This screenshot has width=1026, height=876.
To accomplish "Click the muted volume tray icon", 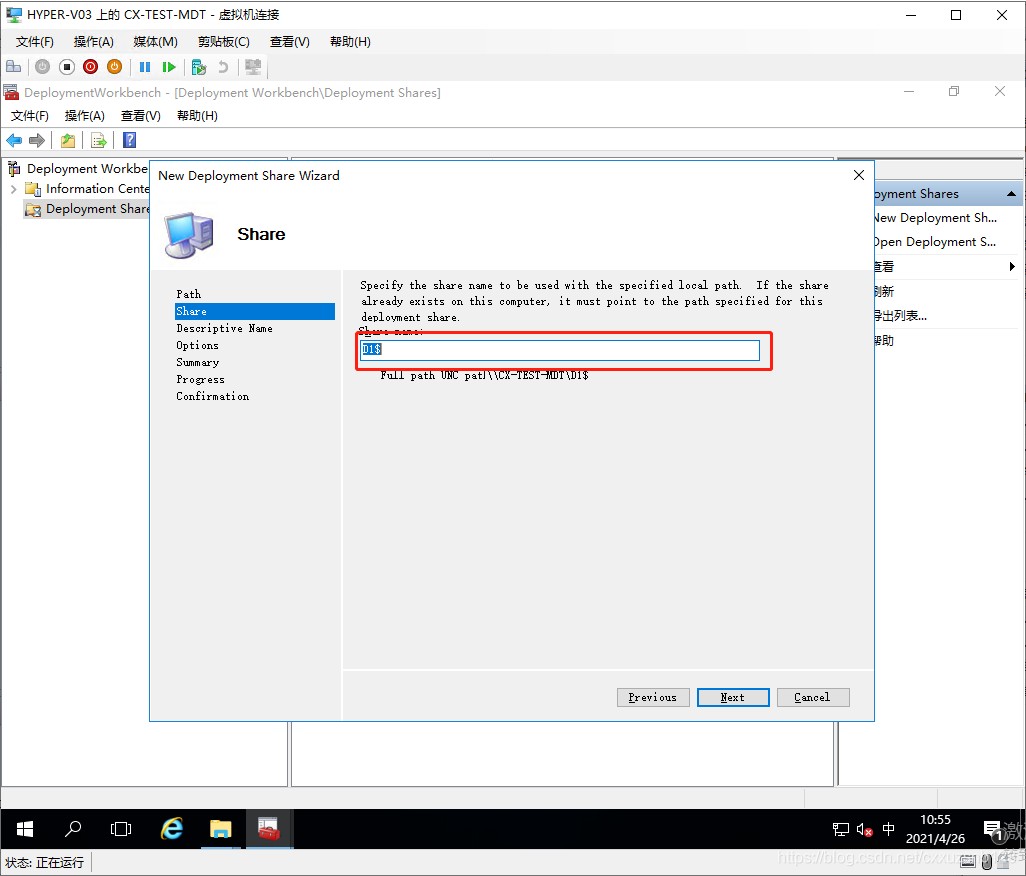I will click(x=864, y=830).
